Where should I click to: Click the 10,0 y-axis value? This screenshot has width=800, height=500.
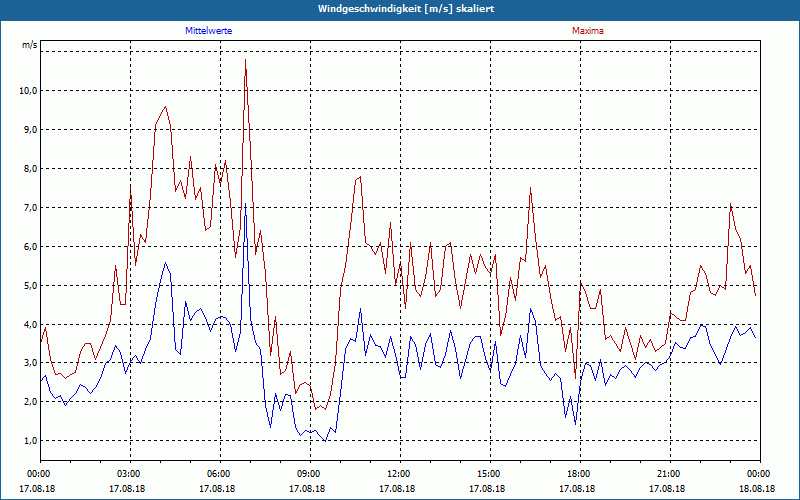coord(27,91)
